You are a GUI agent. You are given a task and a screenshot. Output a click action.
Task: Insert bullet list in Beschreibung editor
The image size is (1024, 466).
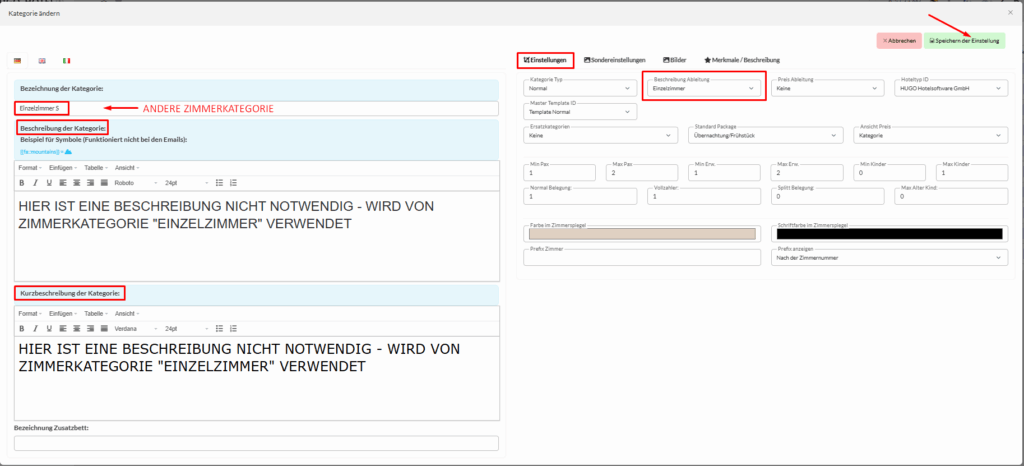point(219,183)
